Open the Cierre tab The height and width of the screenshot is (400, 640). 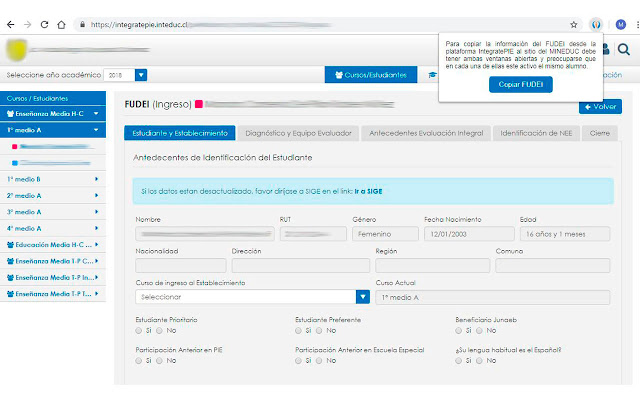pos(600,133)
